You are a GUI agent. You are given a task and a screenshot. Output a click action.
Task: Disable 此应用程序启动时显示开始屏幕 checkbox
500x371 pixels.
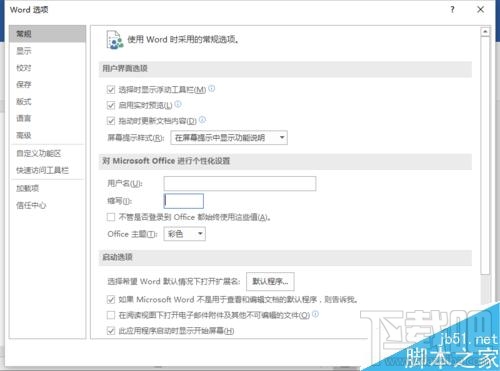111,331
